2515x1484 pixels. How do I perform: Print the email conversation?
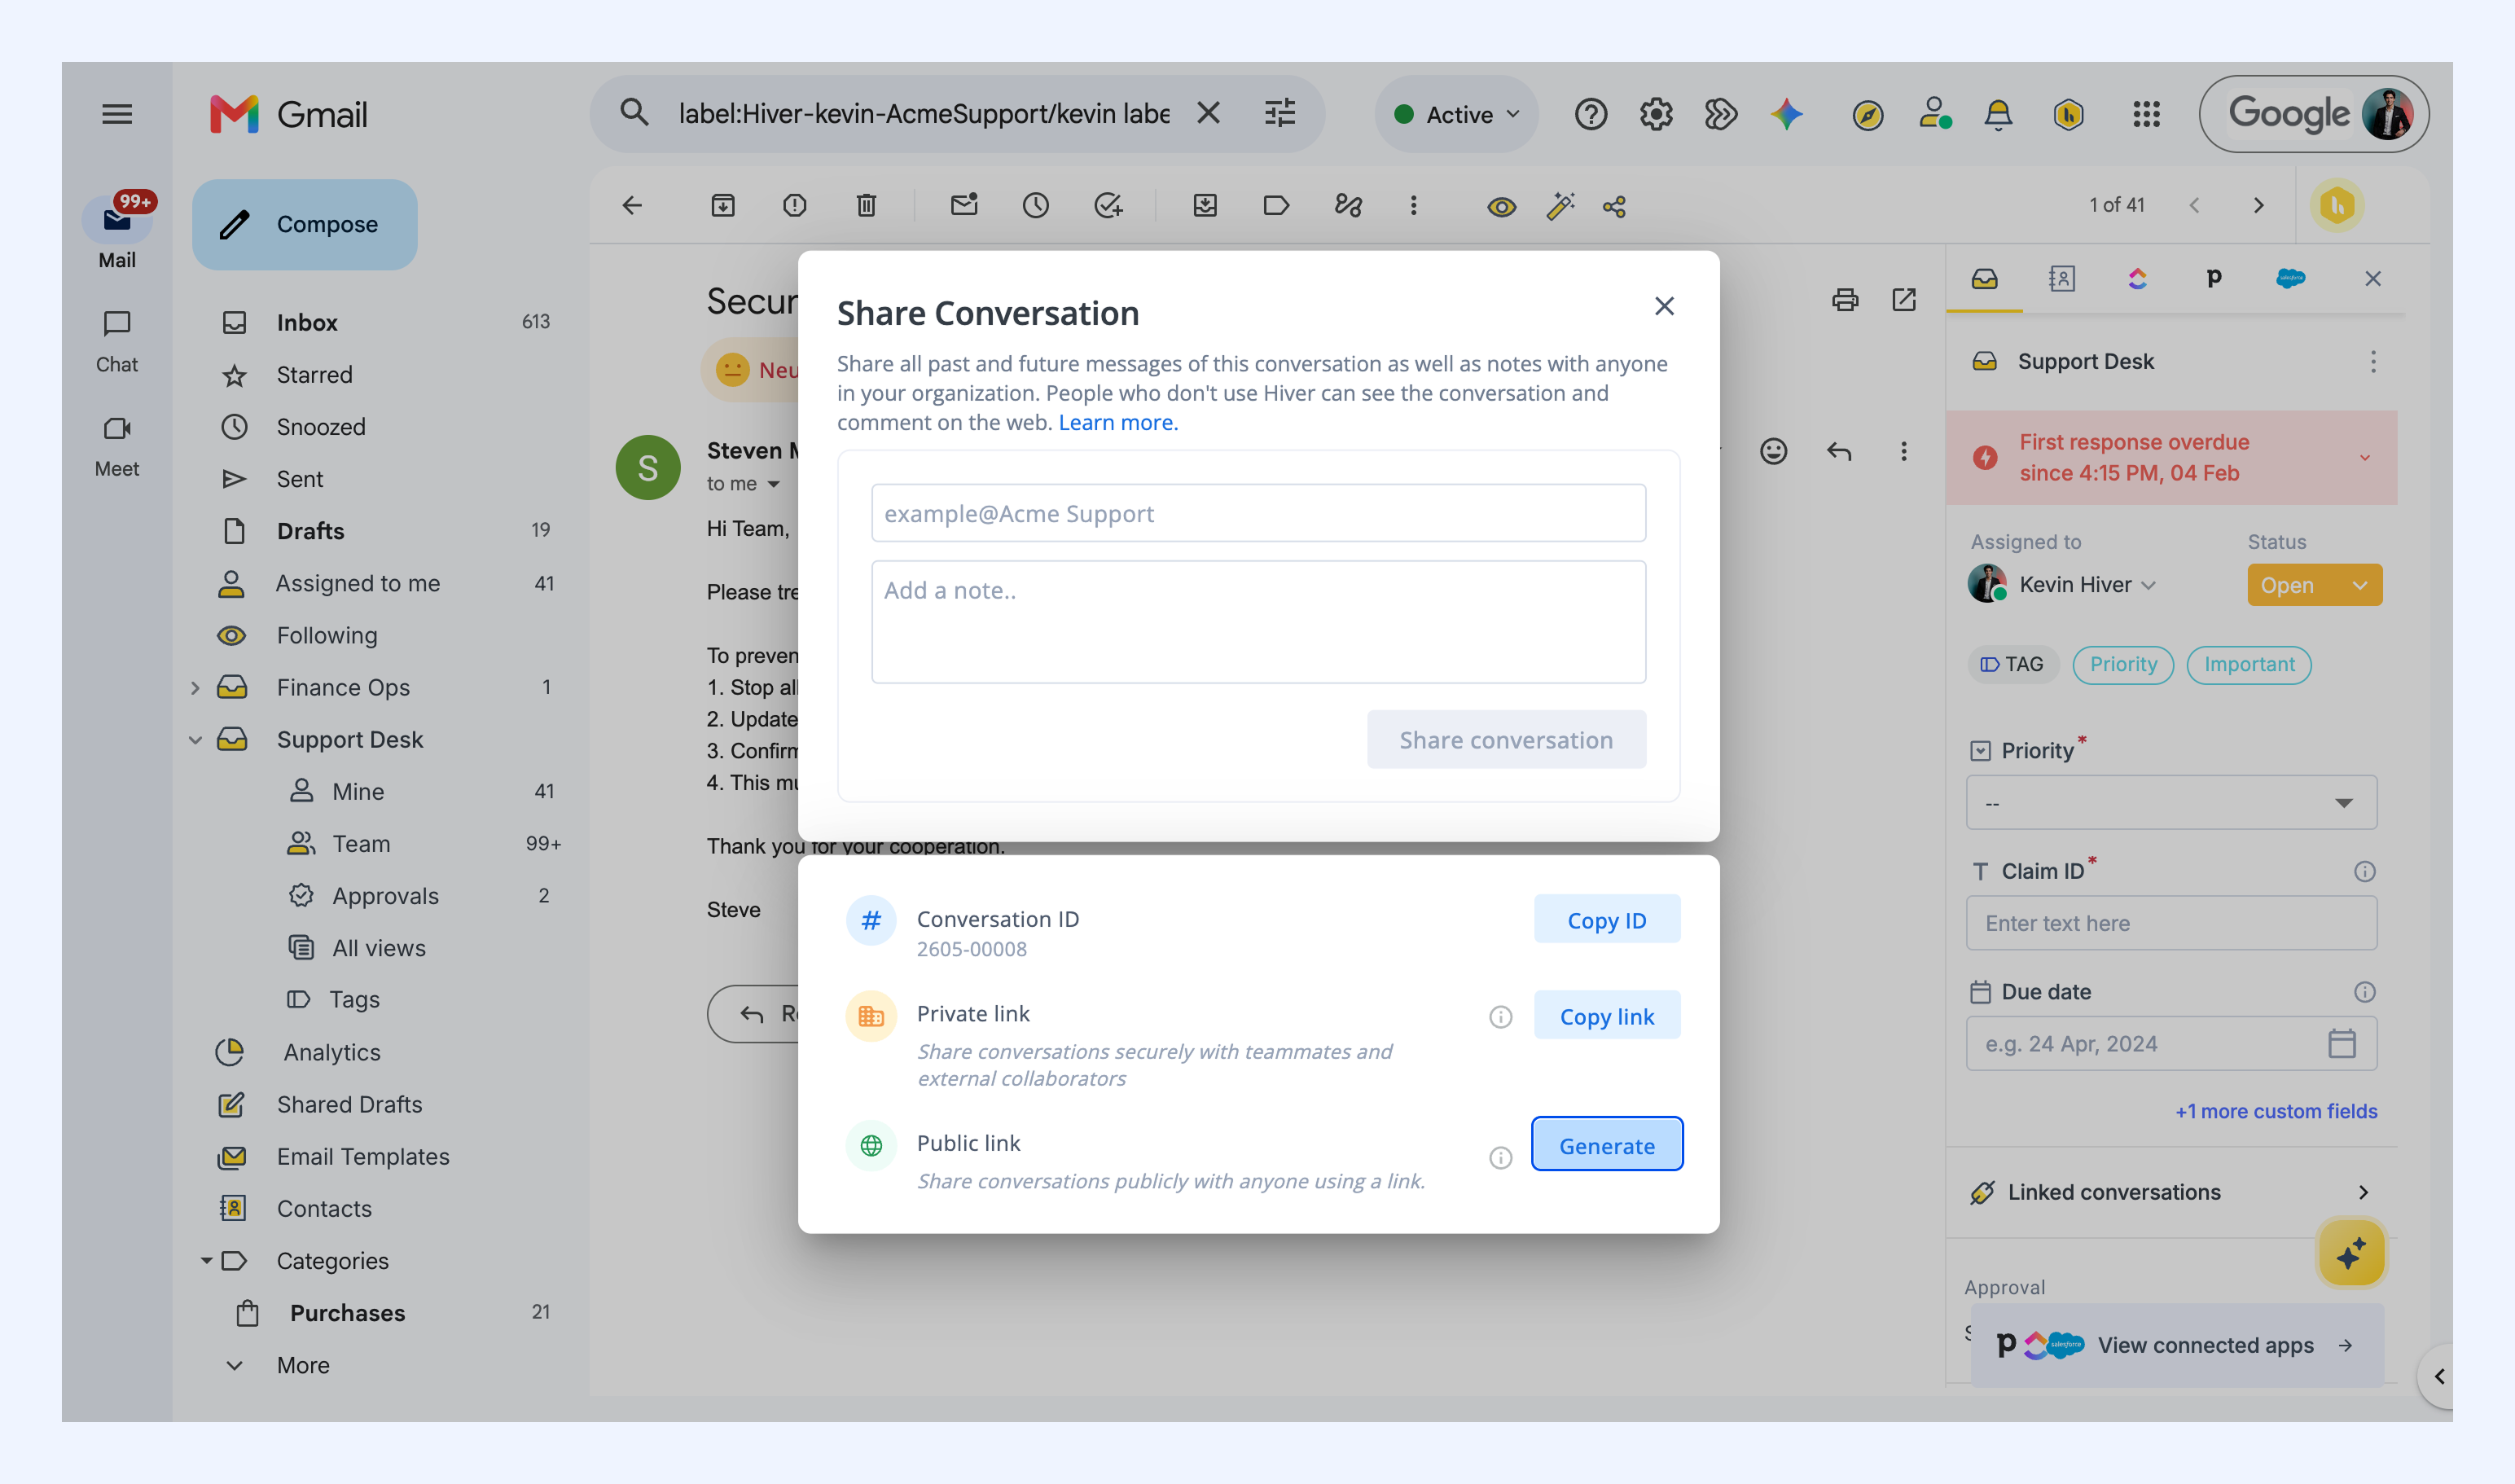coord(1844,299)
